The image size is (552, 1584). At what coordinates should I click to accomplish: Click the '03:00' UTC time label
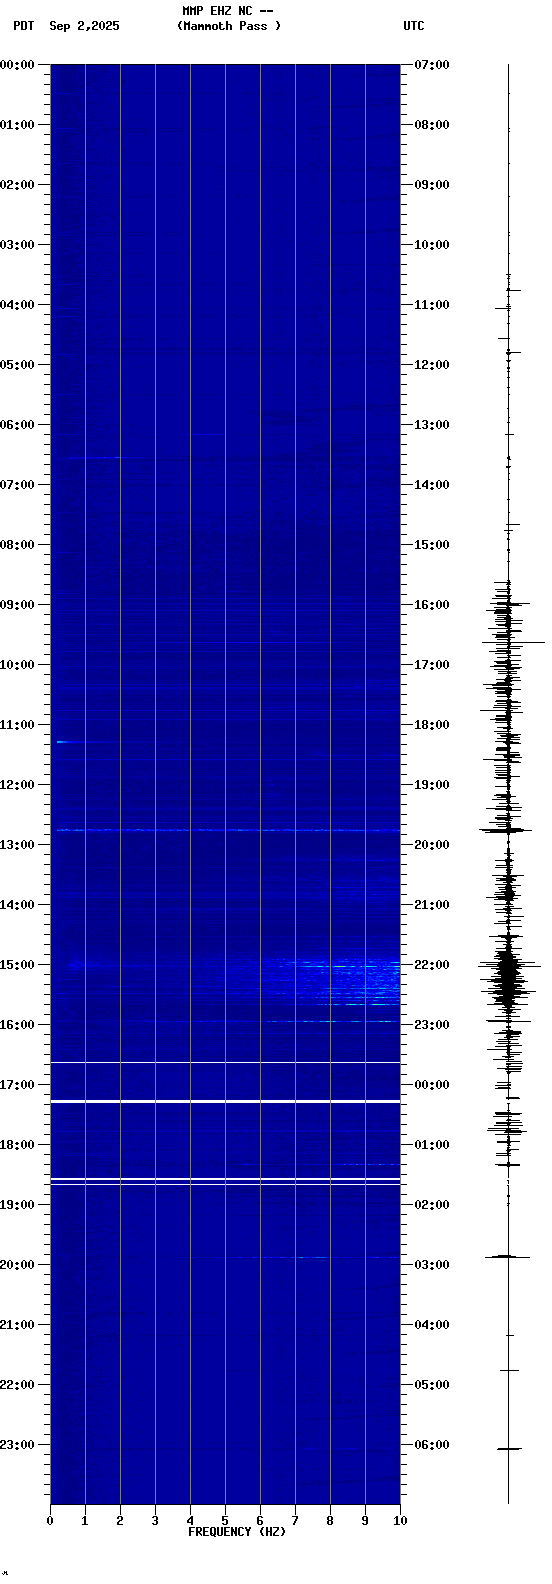tap(432, 1265)
